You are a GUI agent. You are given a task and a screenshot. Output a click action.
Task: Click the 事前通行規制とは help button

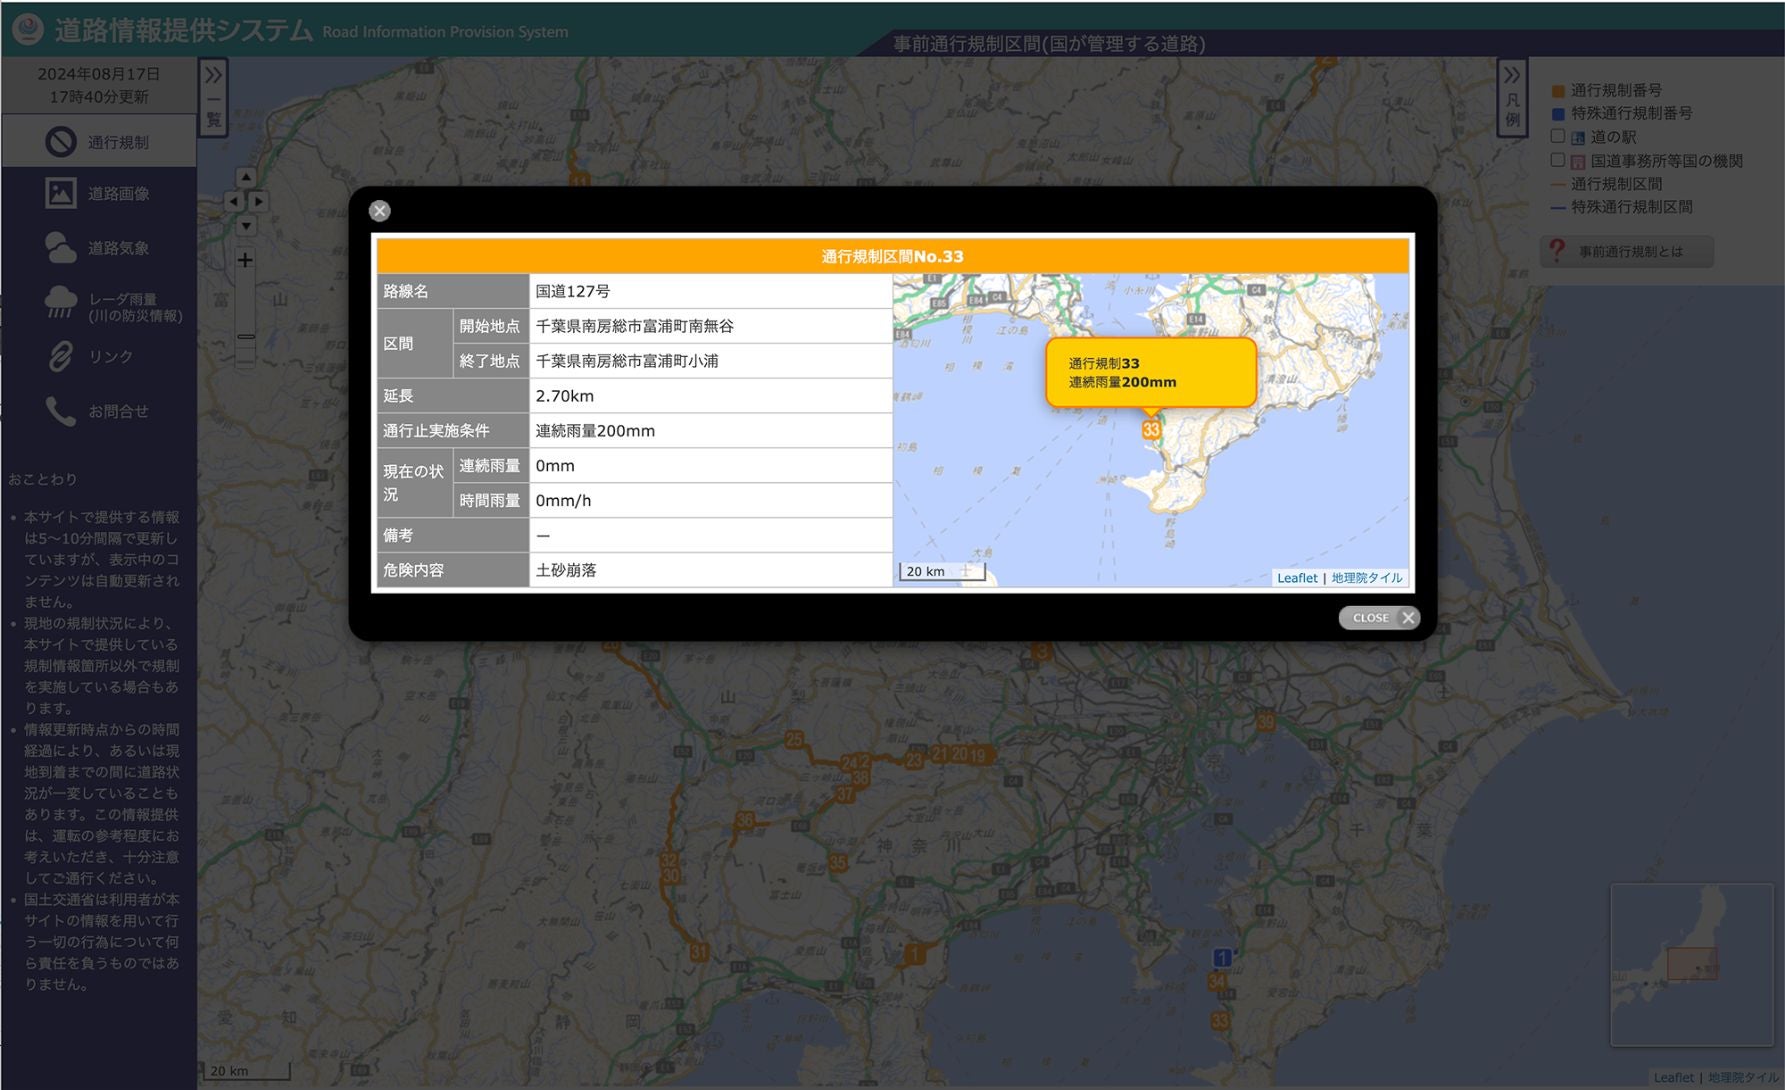pyautogui.click(x=1626, y=252)
